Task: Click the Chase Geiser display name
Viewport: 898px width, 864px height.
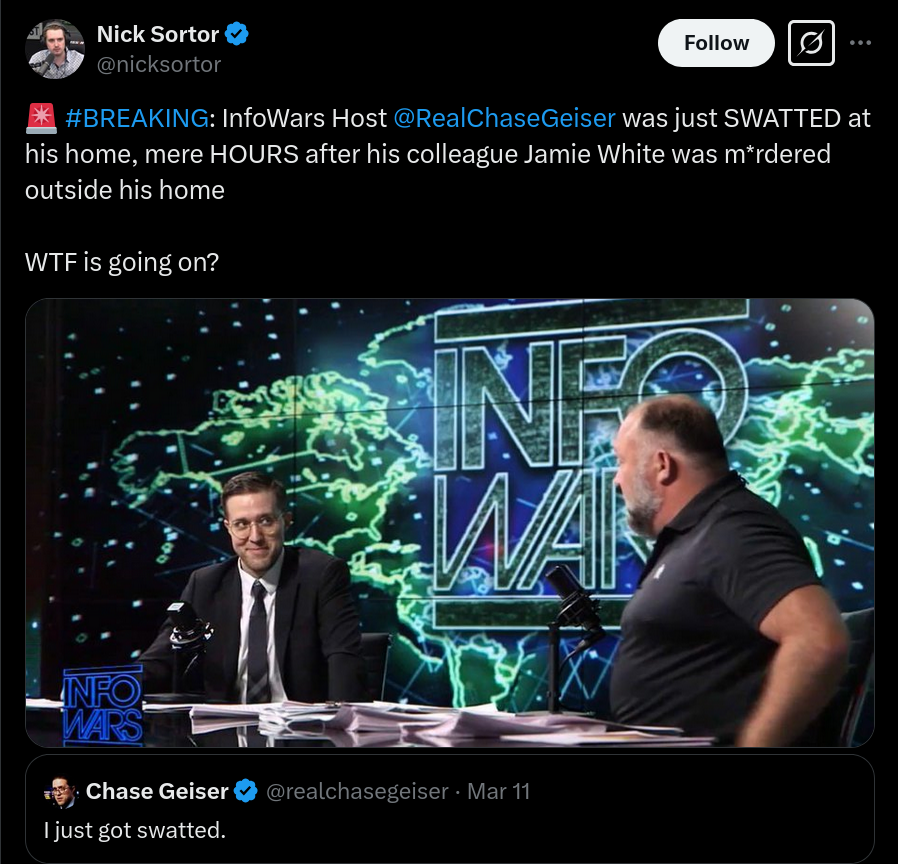Action: pyautogui.click(x=157, y=791)
